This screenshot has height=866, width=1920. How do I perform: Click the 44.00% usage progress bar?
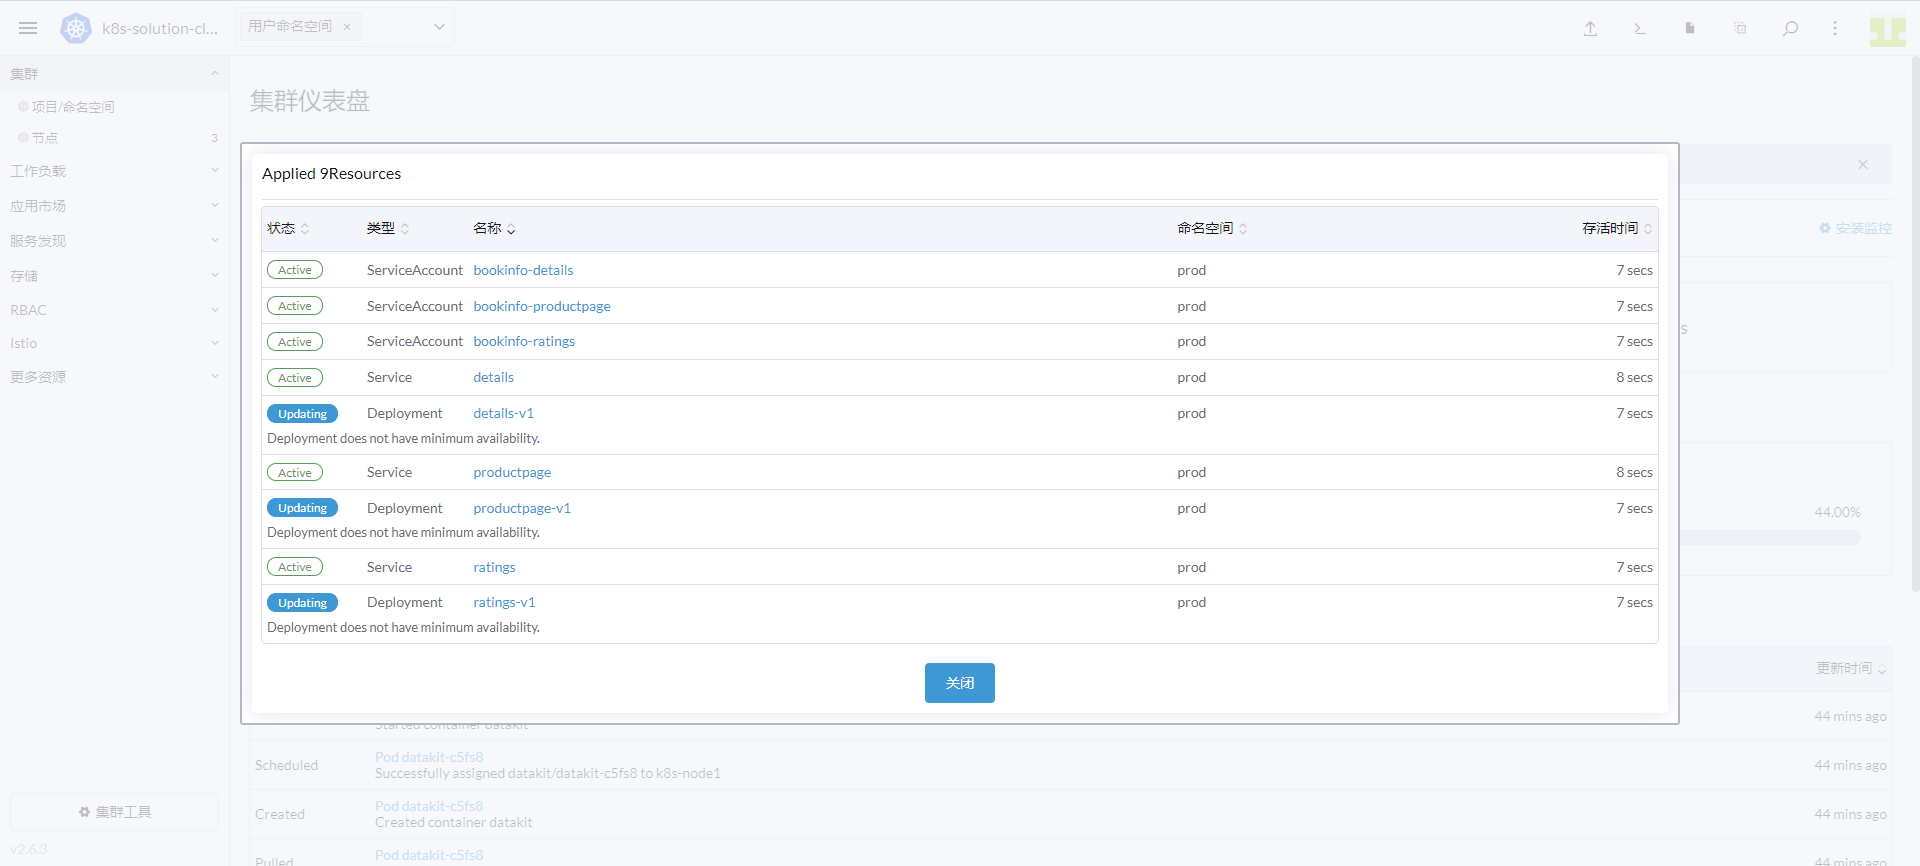(x=1770, y=538)
